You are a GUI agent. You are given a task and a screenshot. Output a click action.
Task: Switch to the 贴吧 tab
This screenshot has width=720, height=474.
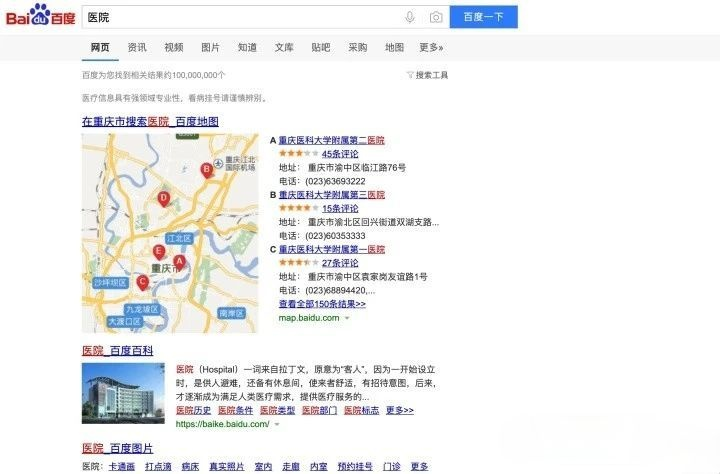click(x=321, y=47)
